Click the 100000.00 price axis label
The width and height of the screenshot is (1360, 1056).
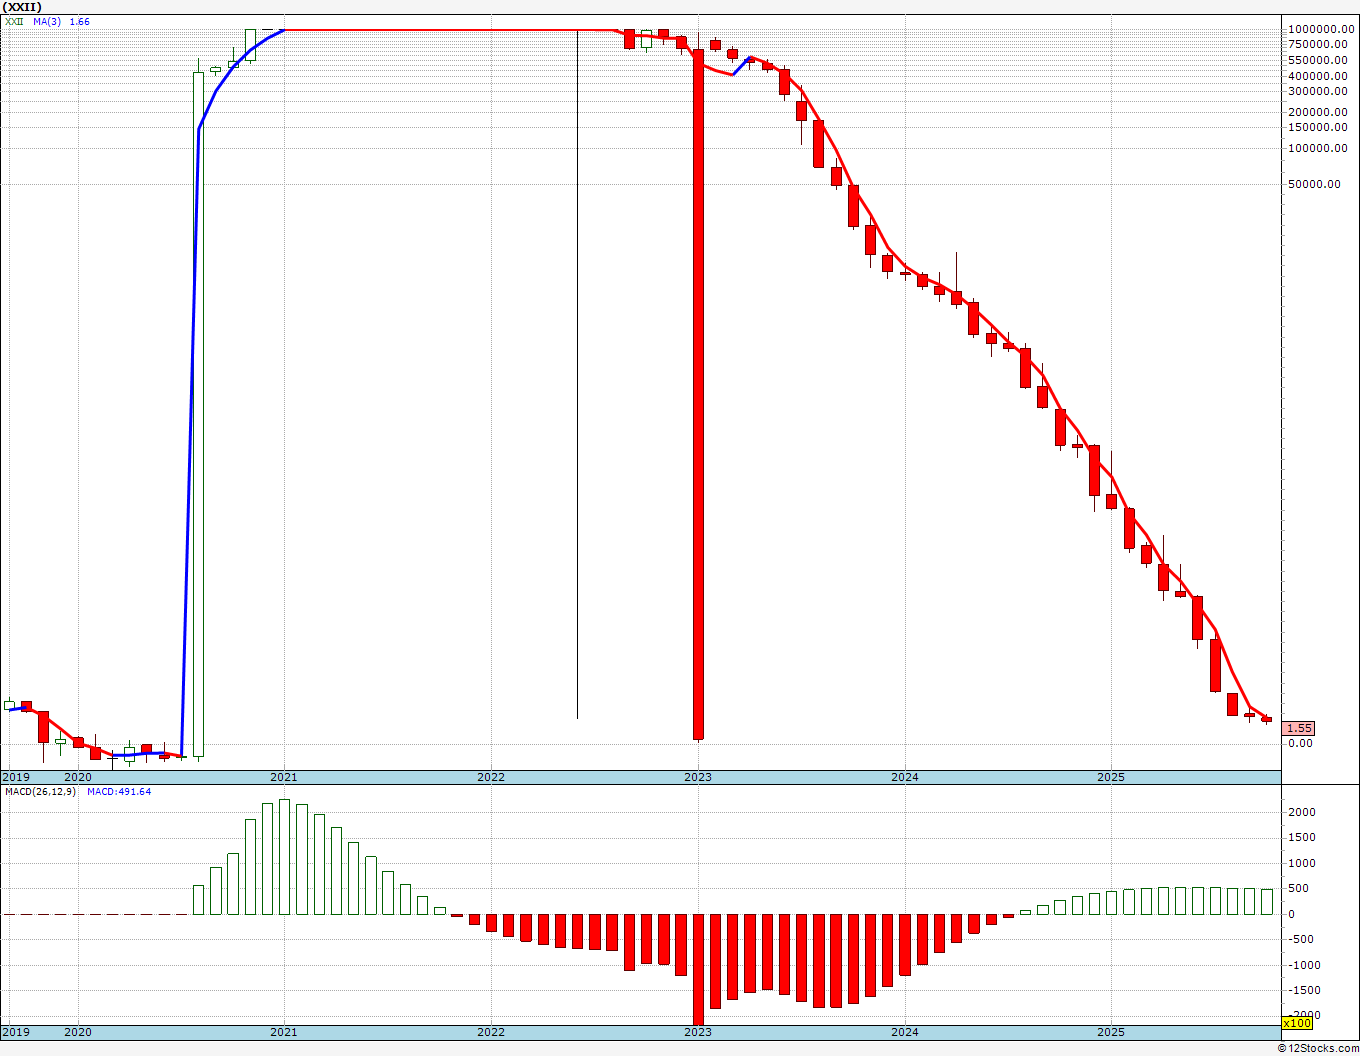[1316, 149]
